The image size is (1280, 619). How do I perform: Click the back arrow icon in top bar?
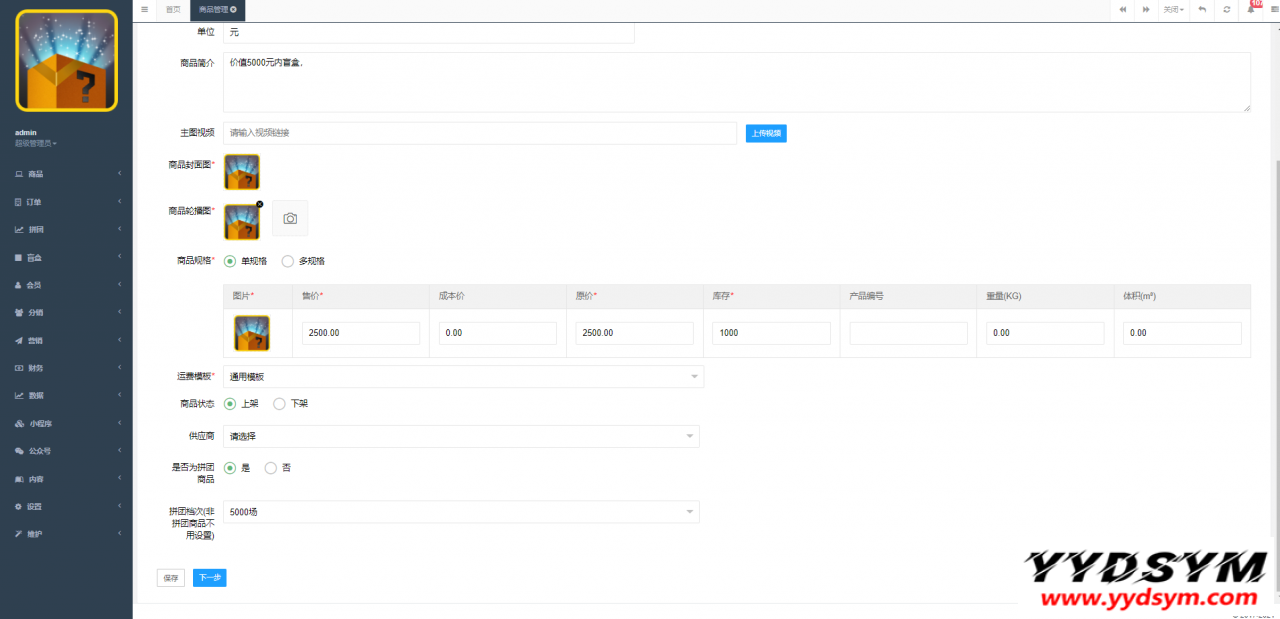coord(1202,9)
